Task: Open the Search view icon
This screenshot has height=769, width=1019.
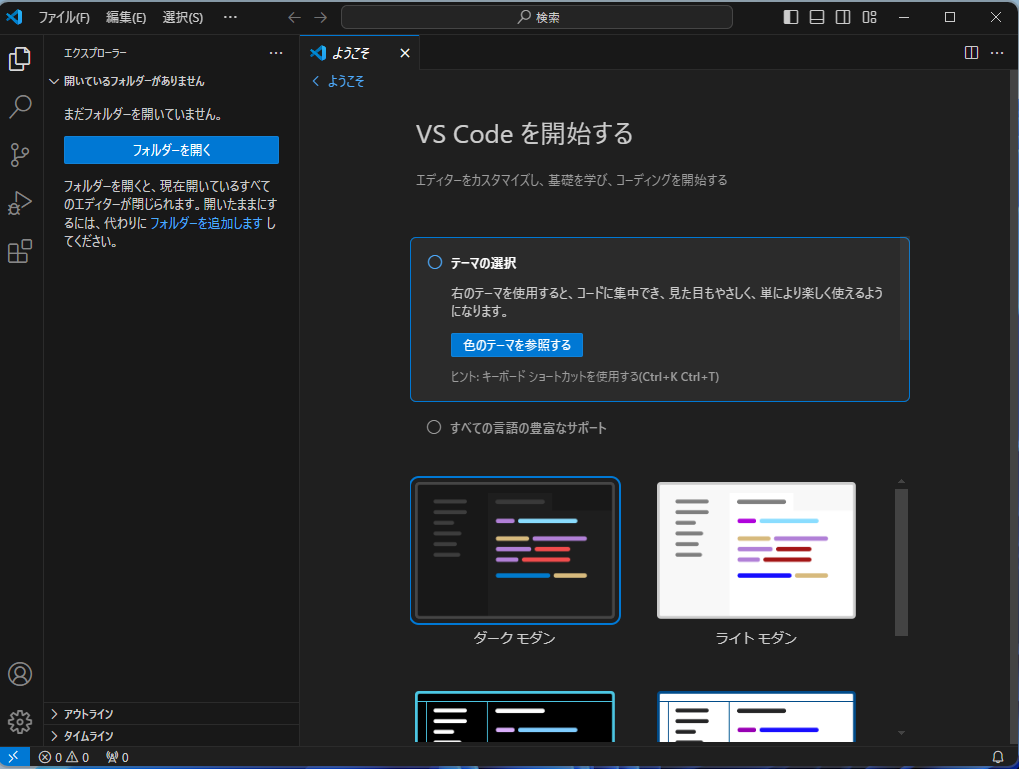Action: [20, 107]
